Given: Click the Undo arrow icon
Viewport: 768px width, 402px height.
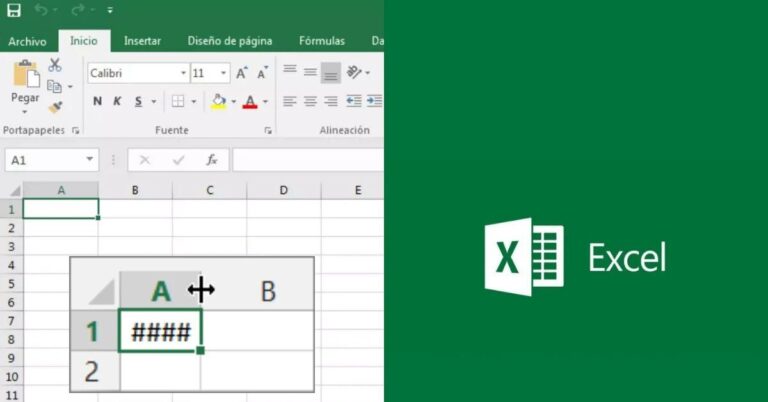Looking at the screenshot, I should pyautogui.click(x=41, y=9).
